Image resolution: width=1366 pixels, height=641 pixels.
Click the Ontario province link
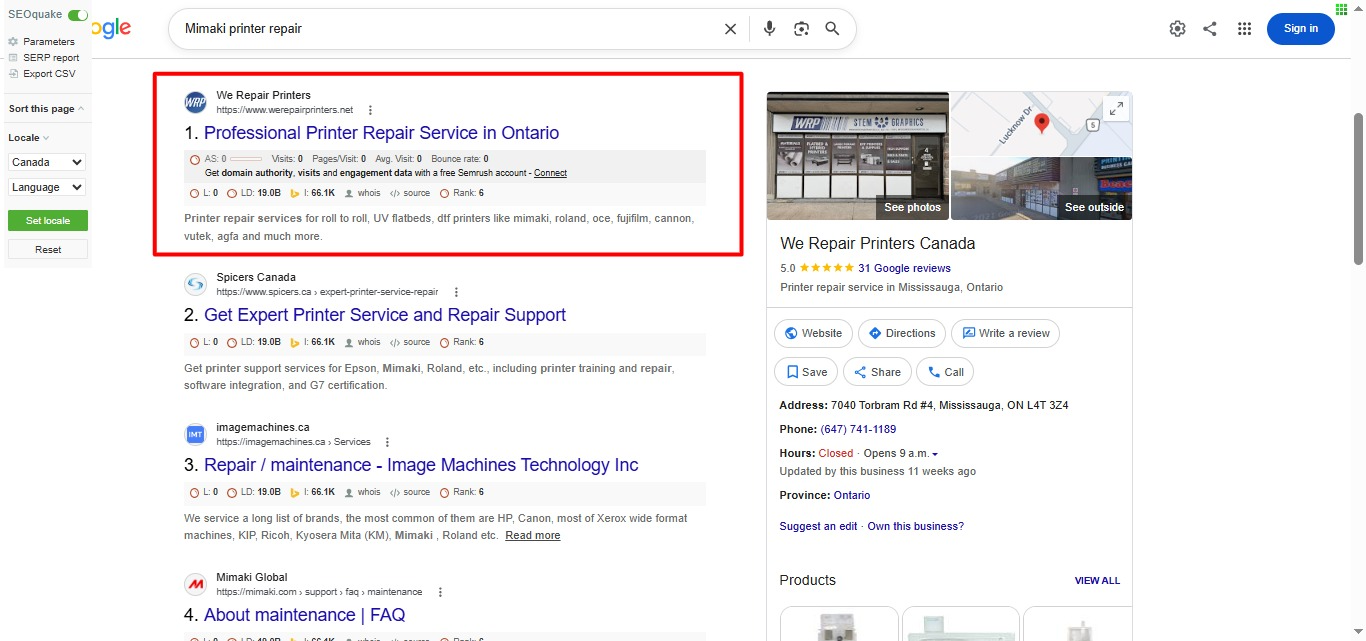852,495
